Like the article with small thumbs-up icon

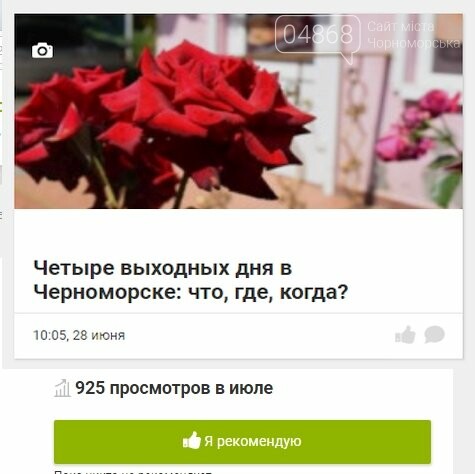click(x=405, y=335)
